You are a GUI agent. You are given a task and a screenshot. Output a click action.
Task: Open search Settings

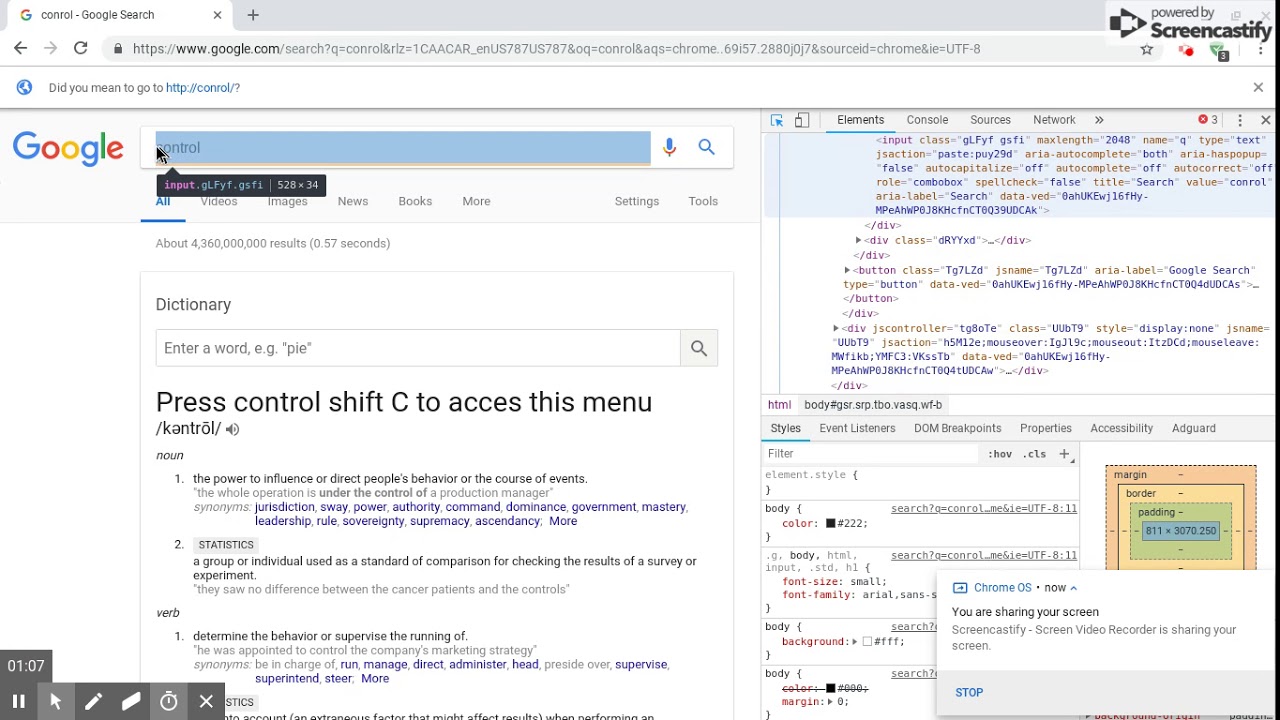click(637, 201)
